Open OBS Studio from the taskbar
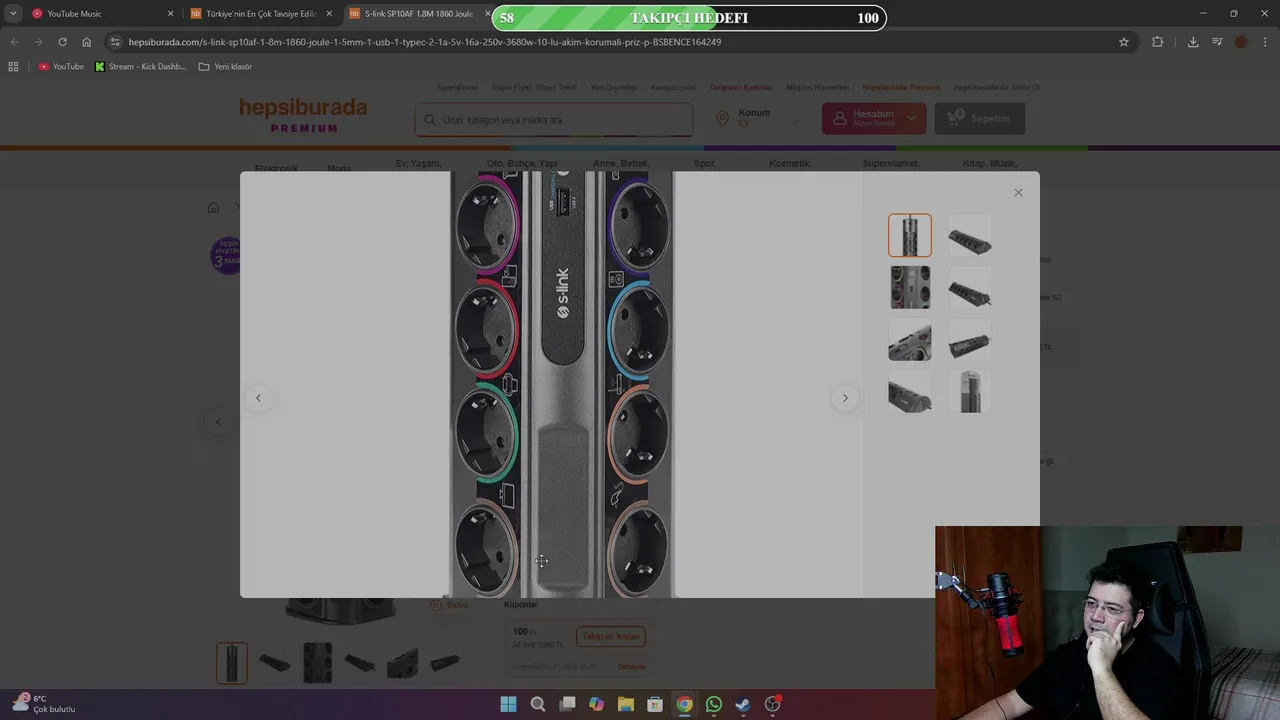 (772, 704)
